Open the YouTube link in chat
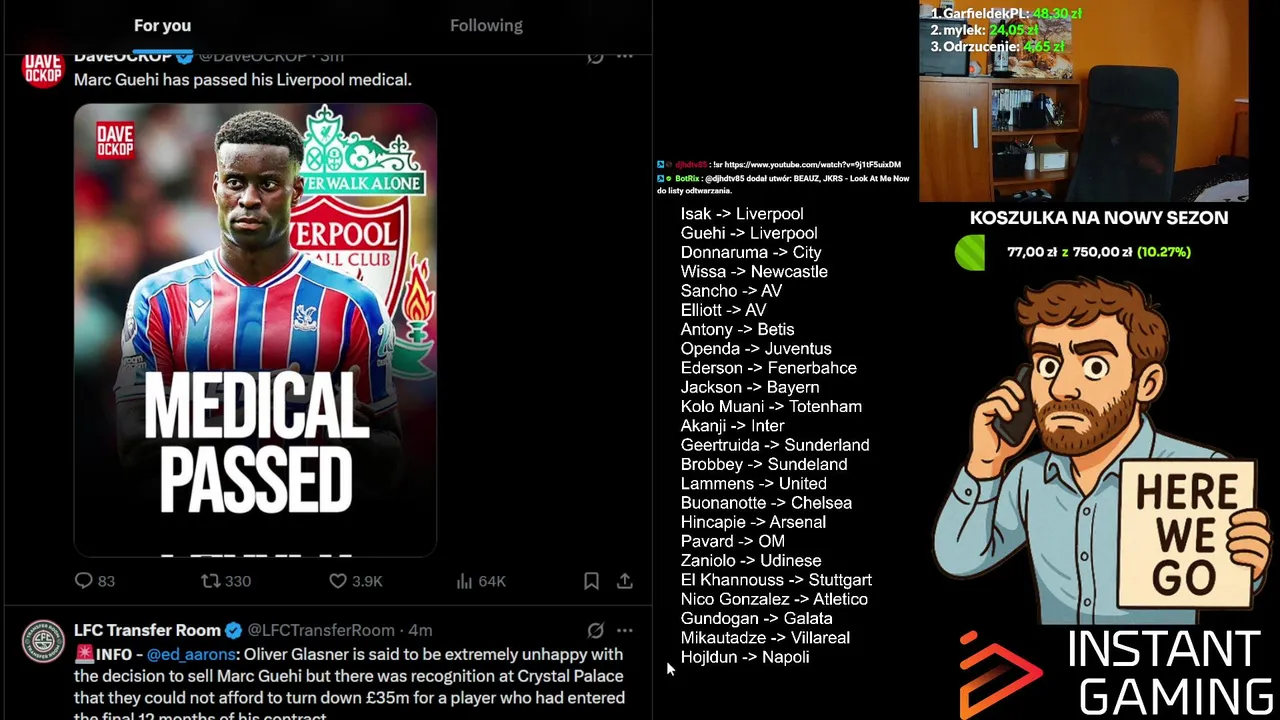Image resolution: width=1280 pixels, height=720 pixels. (x=812, y=164)
